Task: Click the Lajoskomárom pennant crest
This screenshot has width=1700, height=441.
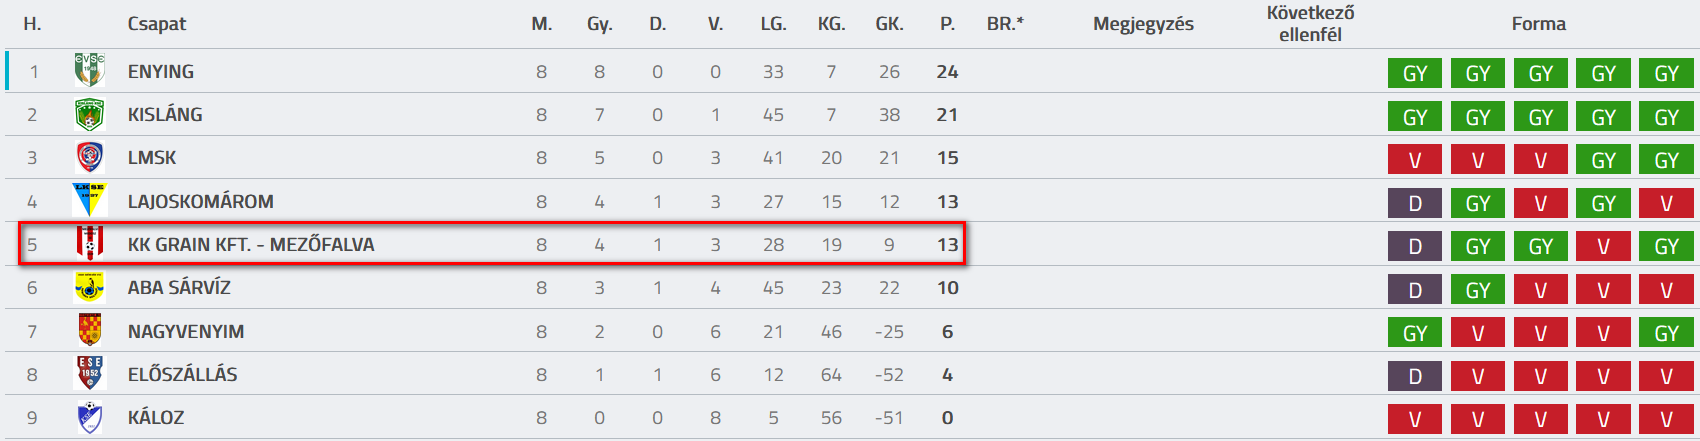Action: pos(90,201)
